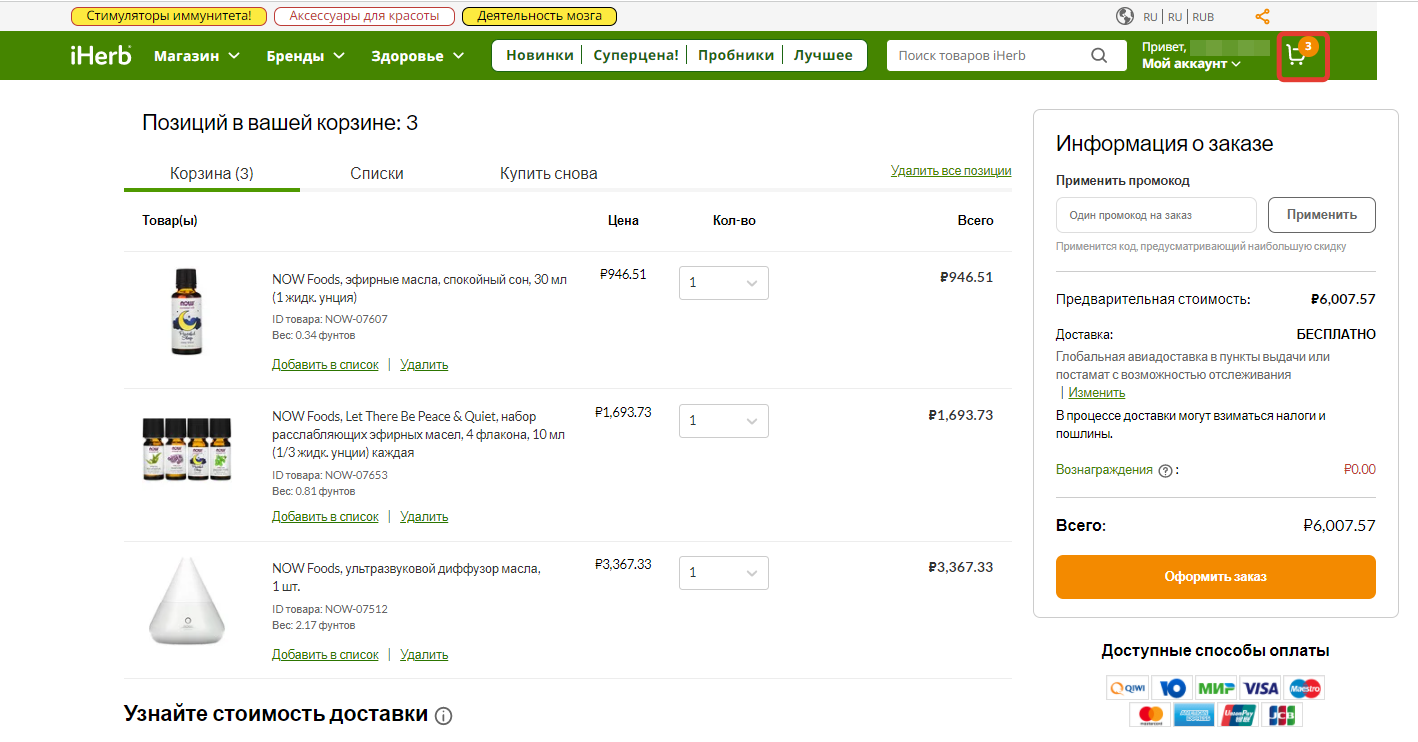Add Peace & Quiet set to list
The width and height of the screenshot is (1418, 742).
pyautogui.click(x=325, y=517)
